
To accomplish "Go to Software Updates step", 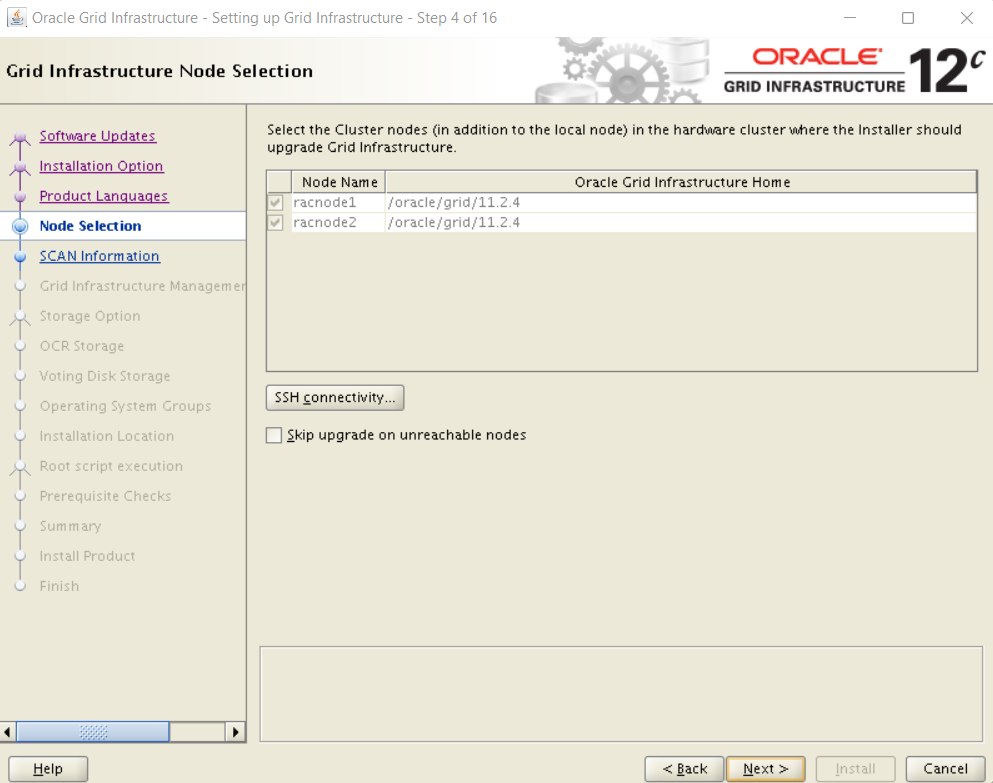I will click(x=98, y=136).
